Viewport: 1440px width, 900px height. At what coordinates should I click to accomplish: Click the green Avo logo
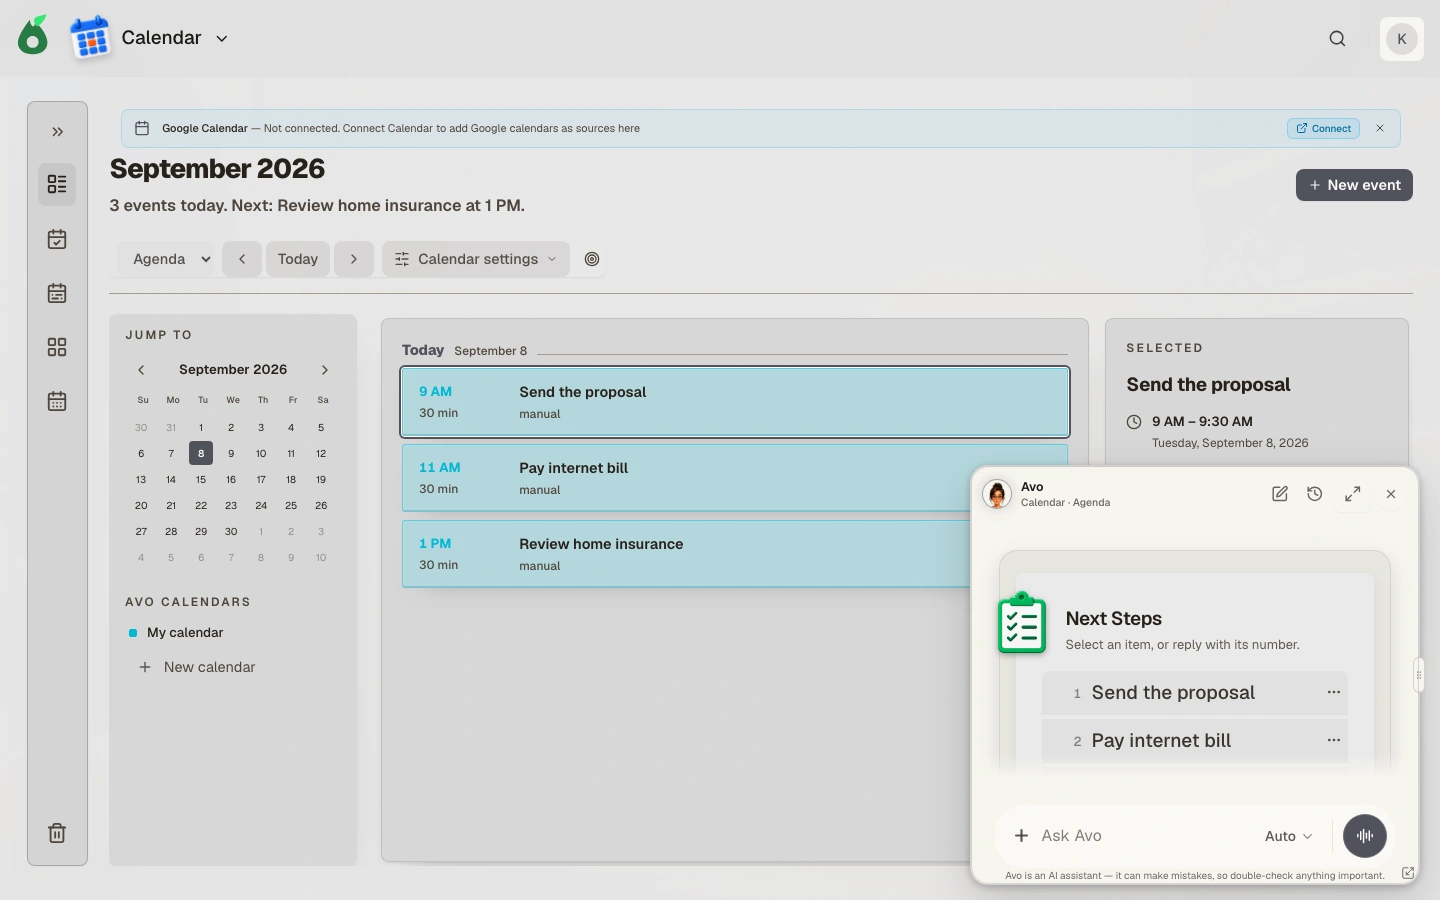[34, 36]
